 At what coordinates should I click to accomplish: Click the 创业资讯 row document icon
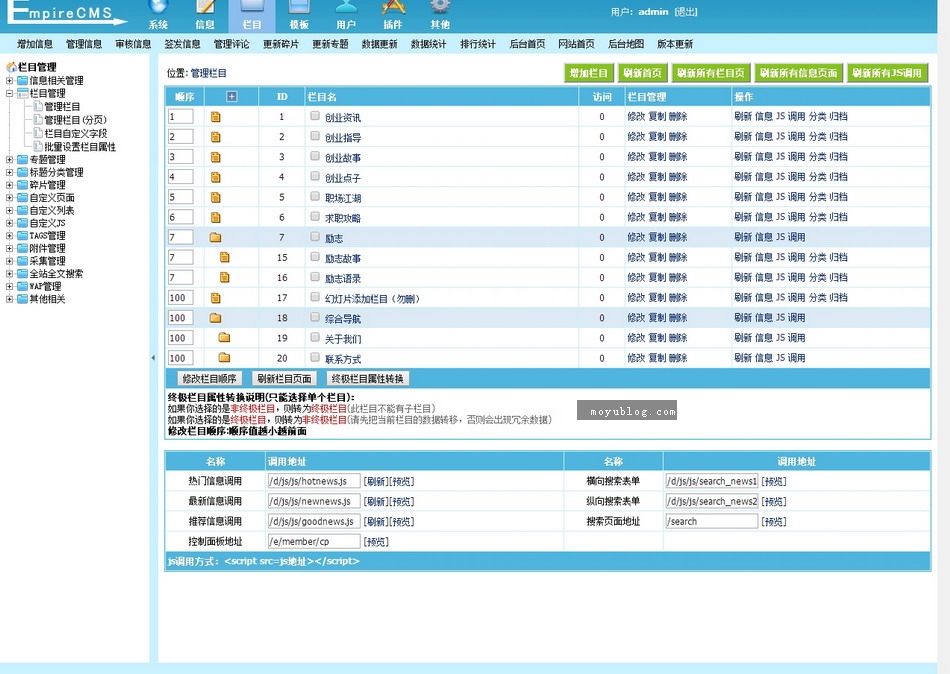(216, 117)
